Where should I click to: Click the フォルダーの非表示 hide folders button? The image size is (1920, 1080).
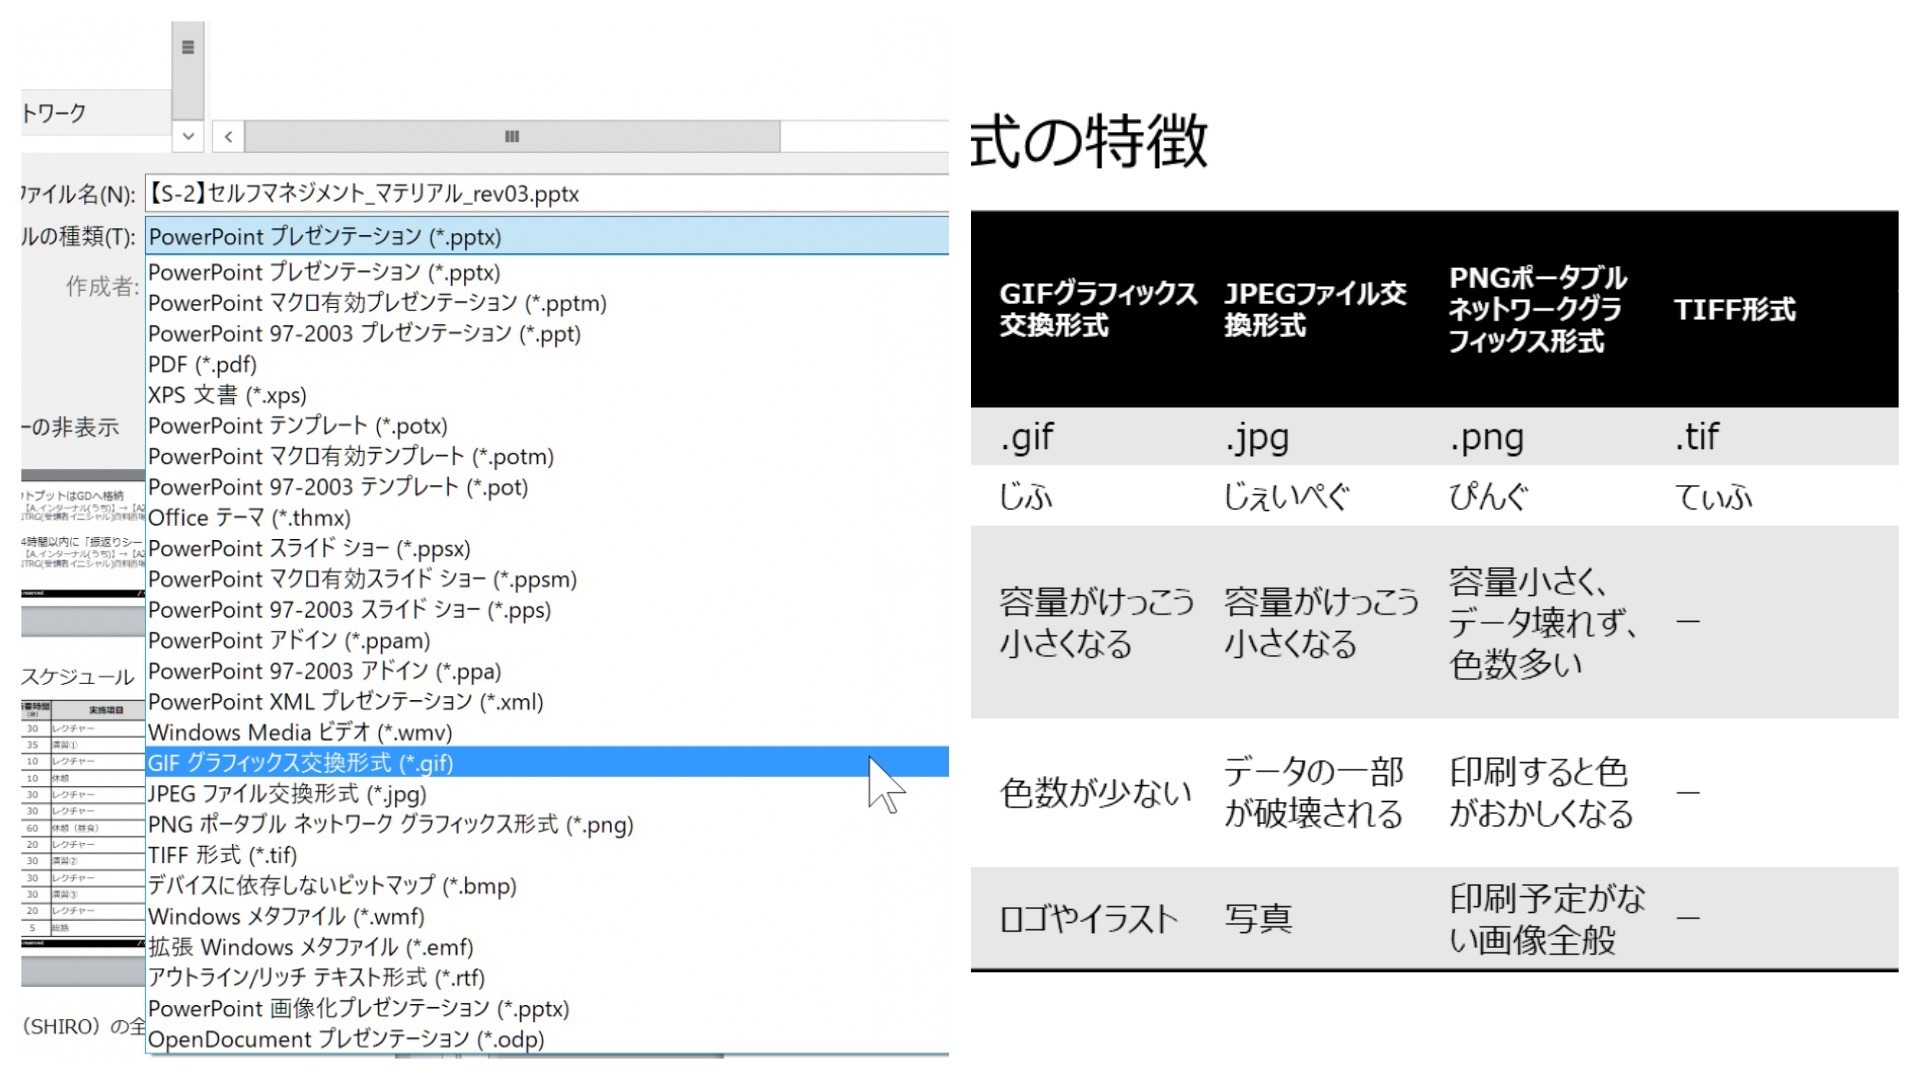click(x=70, y=428)
